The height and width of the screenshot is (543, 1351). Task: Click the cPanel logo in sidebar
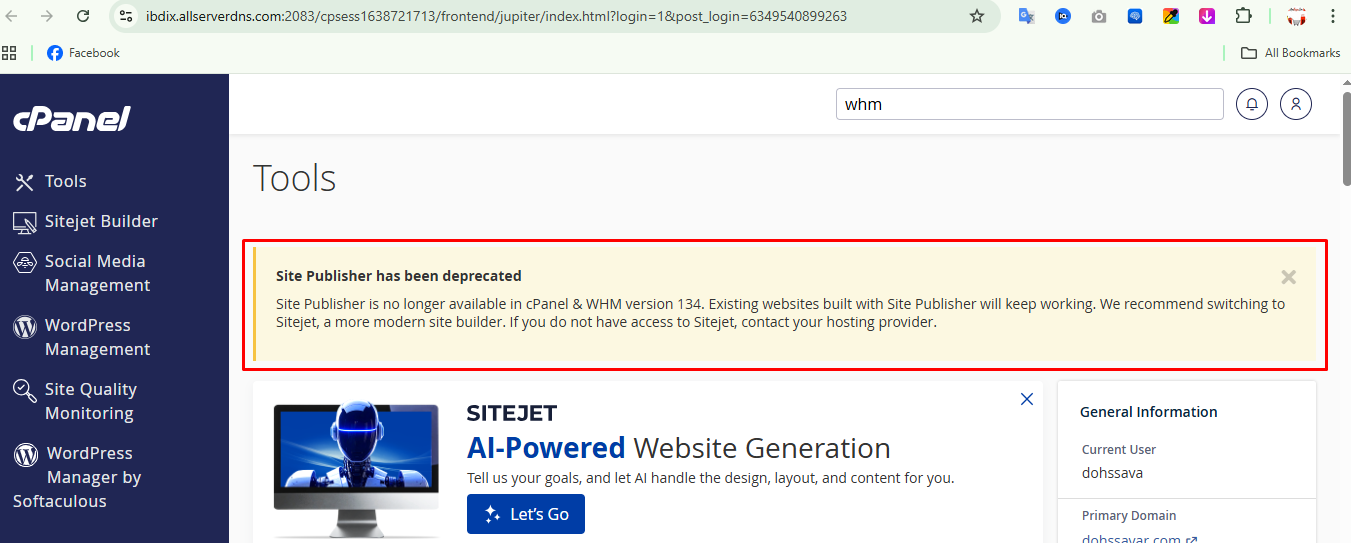72,120
